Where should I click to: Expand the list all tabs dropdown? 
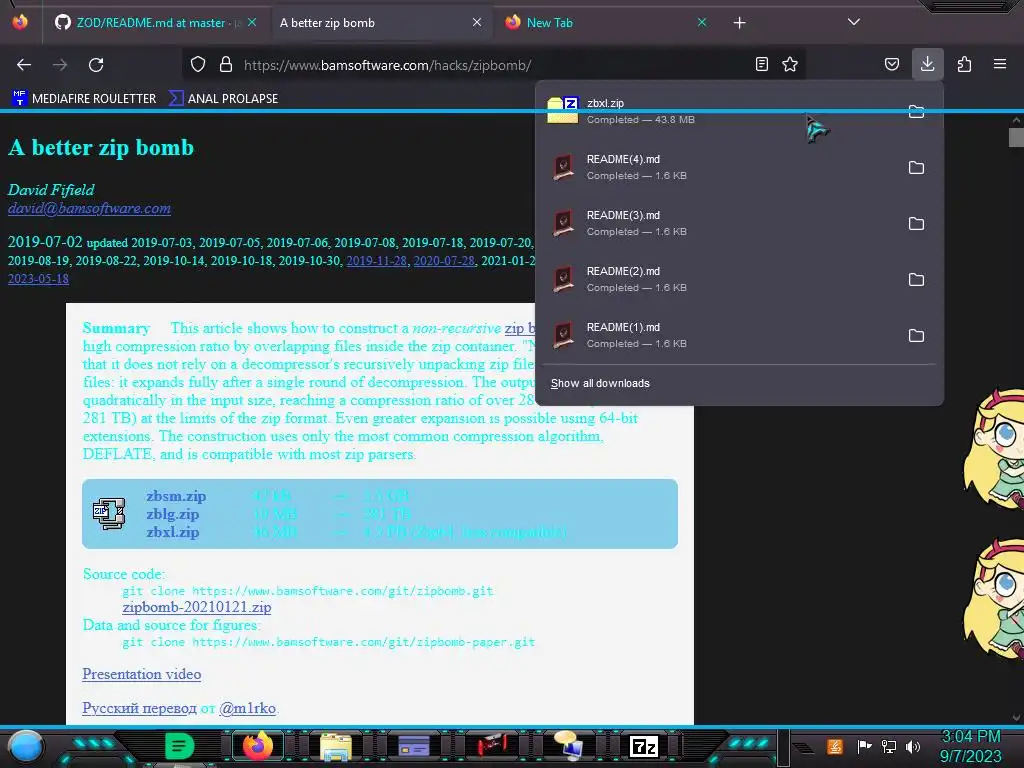click(x=854, y=22)
